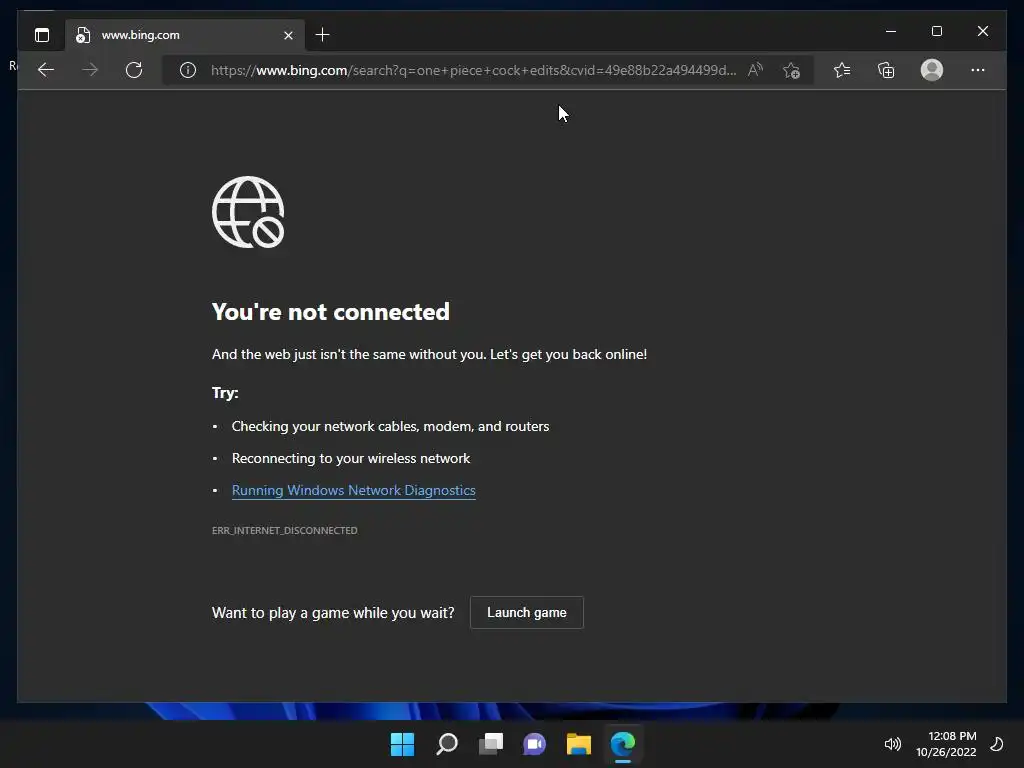
Task: Open the tab actions menu icon
Action: pos(42,35)
